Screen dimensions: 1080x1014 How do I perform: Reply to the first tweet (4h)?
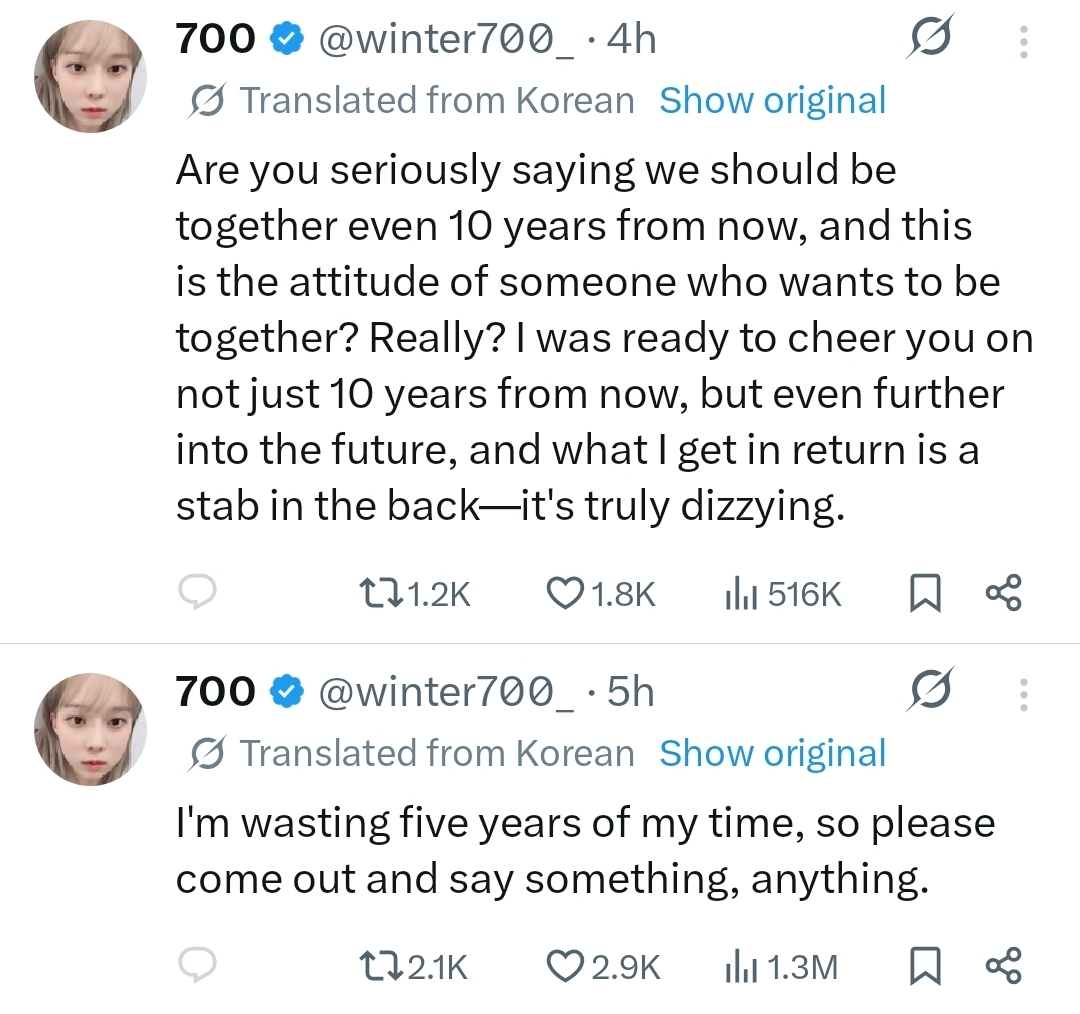198,592
